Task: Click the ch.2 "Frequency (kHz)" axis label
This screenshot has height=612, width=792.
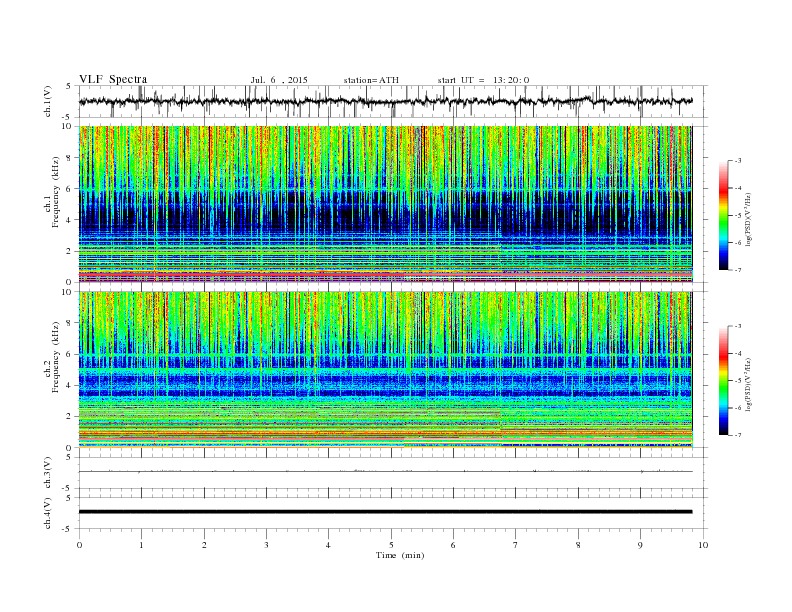Action: click(56, 358)
